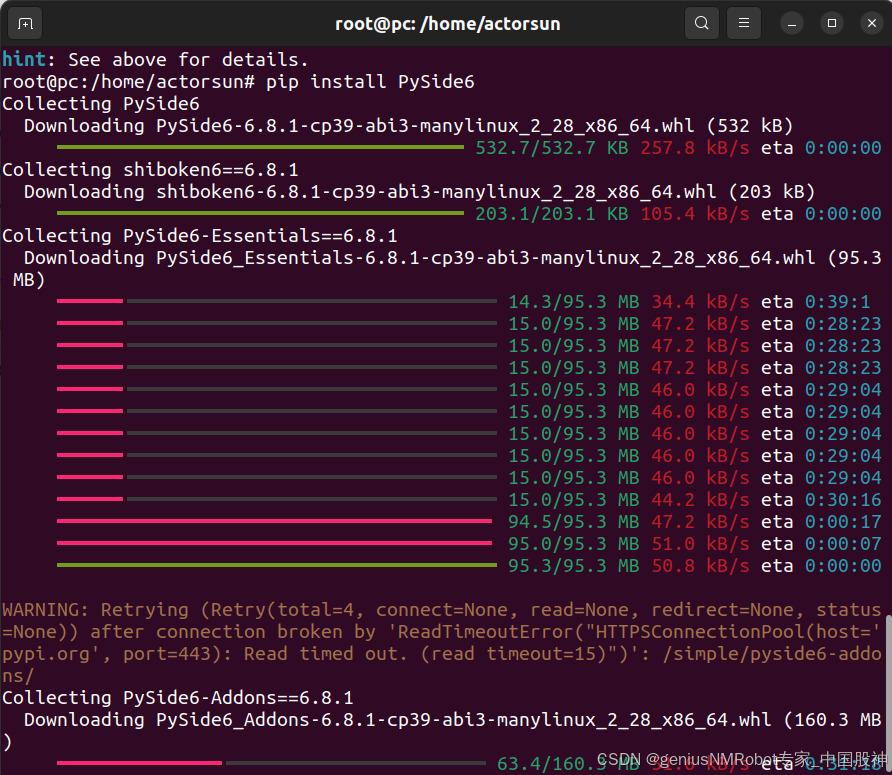Viewport: 892px width, 775px height.
Task: Click the terminal title root@pc: /home/actorsun
Action: [x=448, y=22]
